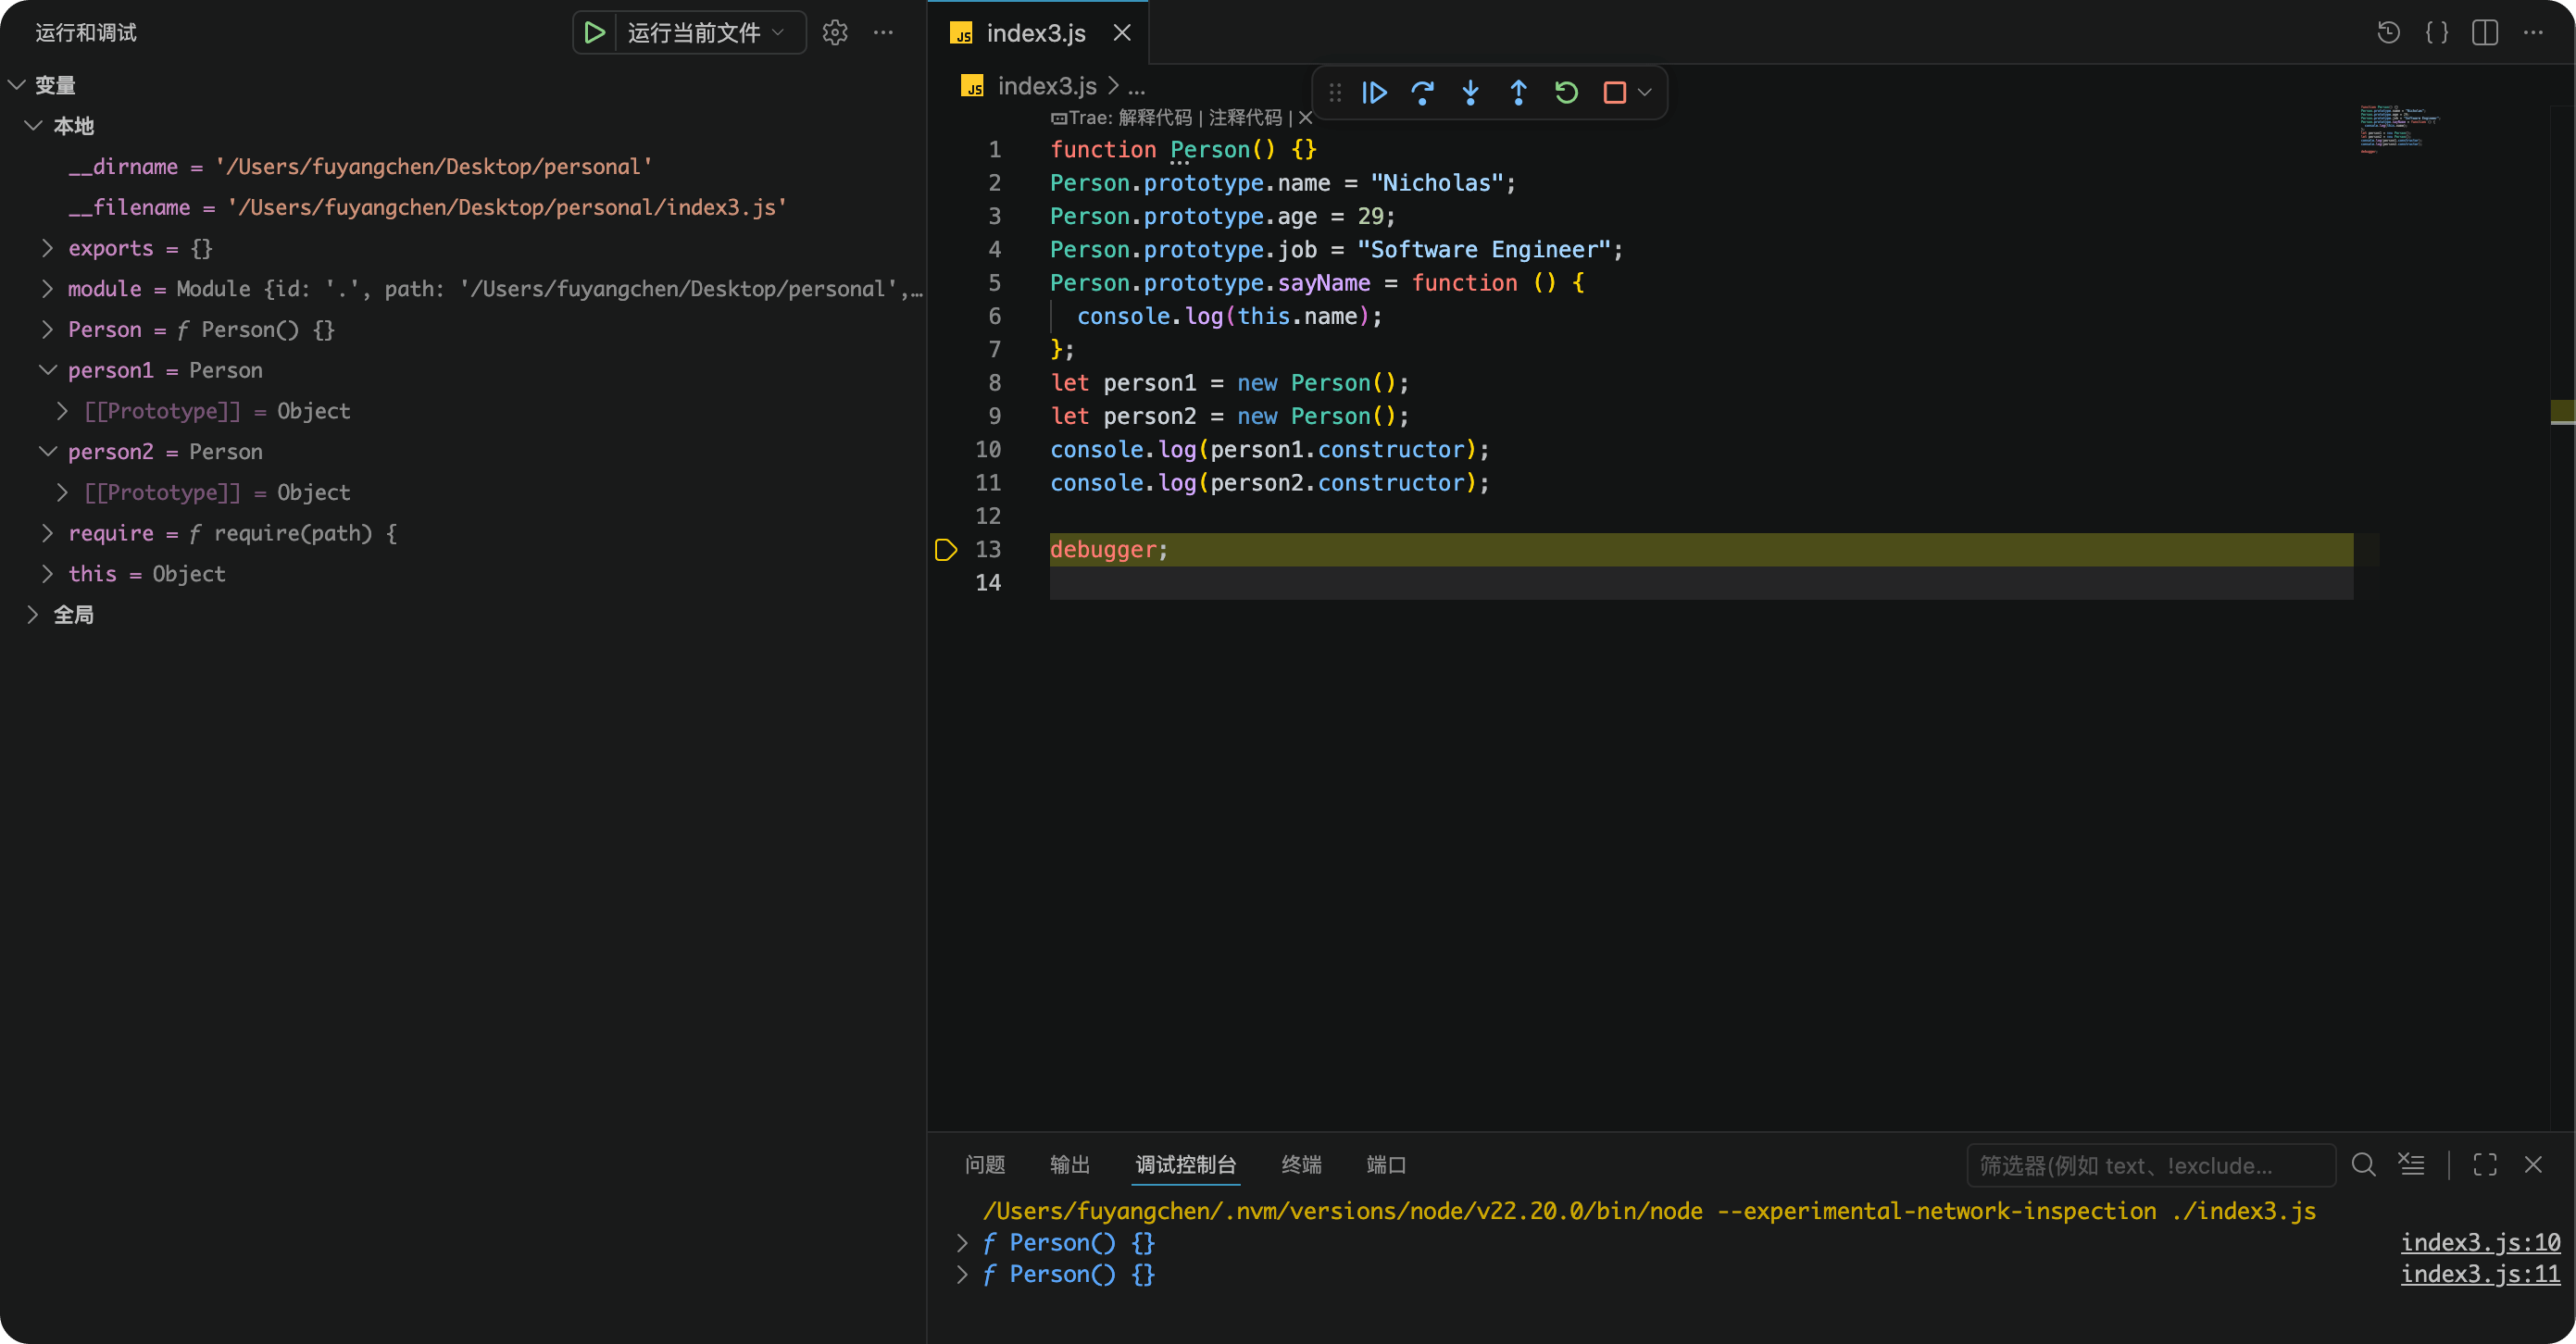Split the editor to the right

click(2485, 33)
